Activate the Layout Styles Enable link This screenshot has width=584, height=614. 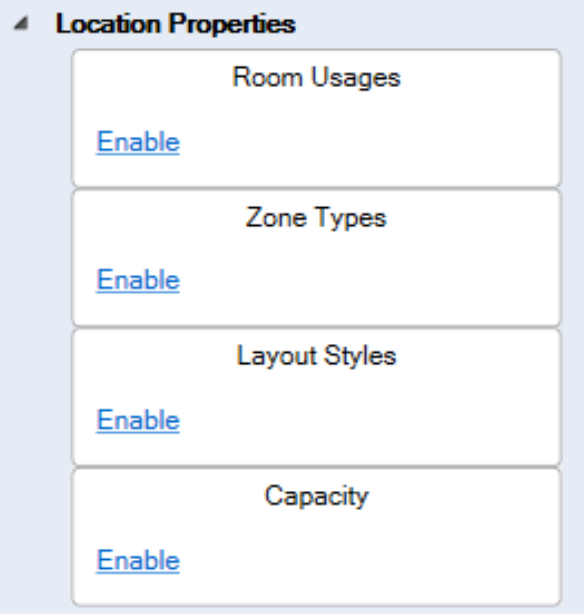[x=138, y=420]
